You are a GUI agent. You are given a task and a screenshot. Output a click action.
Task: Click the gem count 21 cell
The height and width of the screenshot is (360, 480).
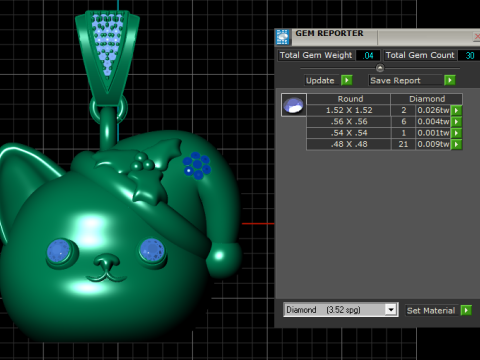coord(403,144)
